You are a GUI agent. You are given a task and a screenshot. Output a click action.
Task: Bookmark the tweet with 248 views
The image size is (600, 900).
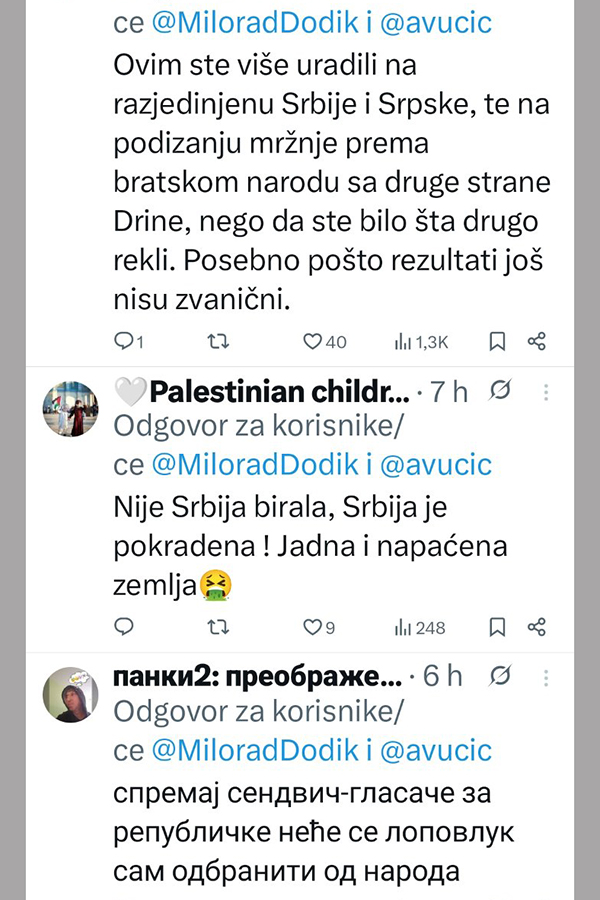point(497,628)
